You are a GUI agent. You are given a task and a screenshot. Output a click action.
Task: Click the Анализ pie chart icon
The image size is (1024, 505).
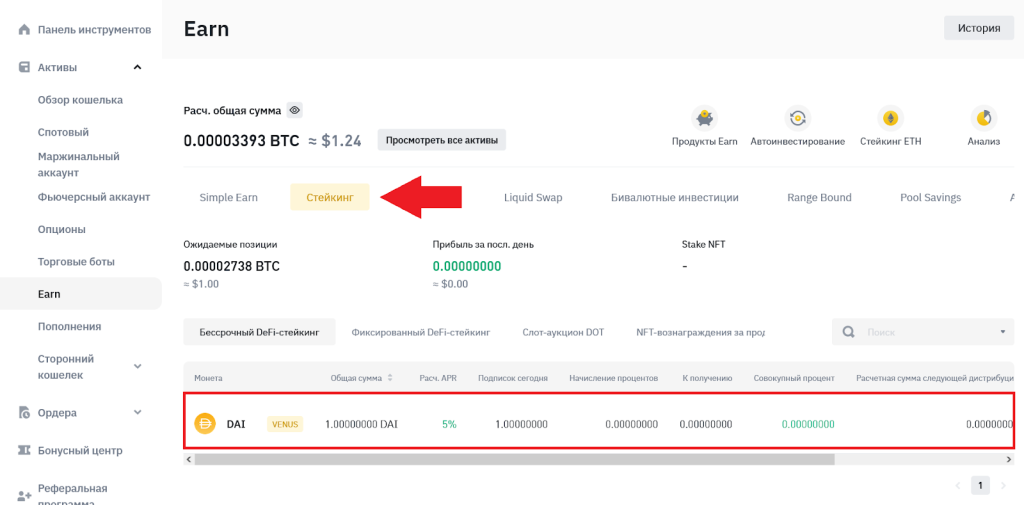(x=983, y=118)
